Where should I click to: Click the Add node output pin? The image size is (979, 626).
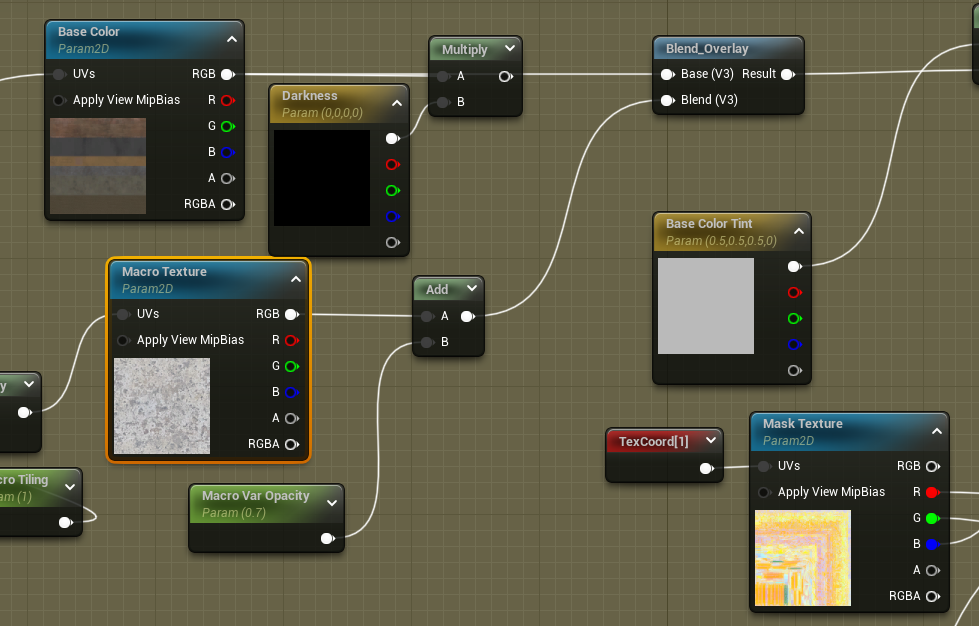pos(468,316)
